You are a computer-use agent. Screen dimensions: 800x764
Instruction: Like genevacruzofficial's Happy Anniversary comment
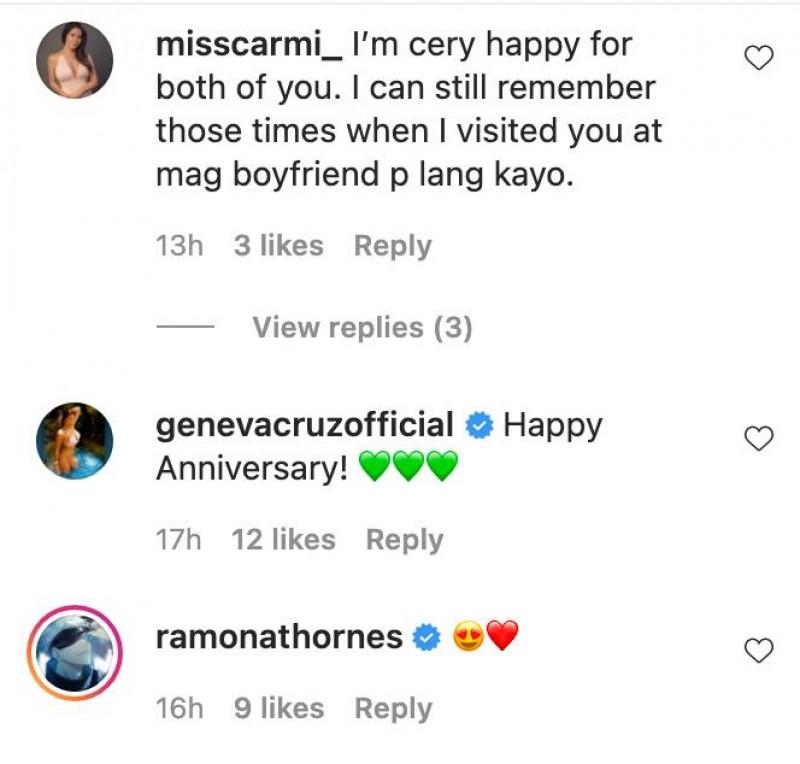(x=760, y=438)
